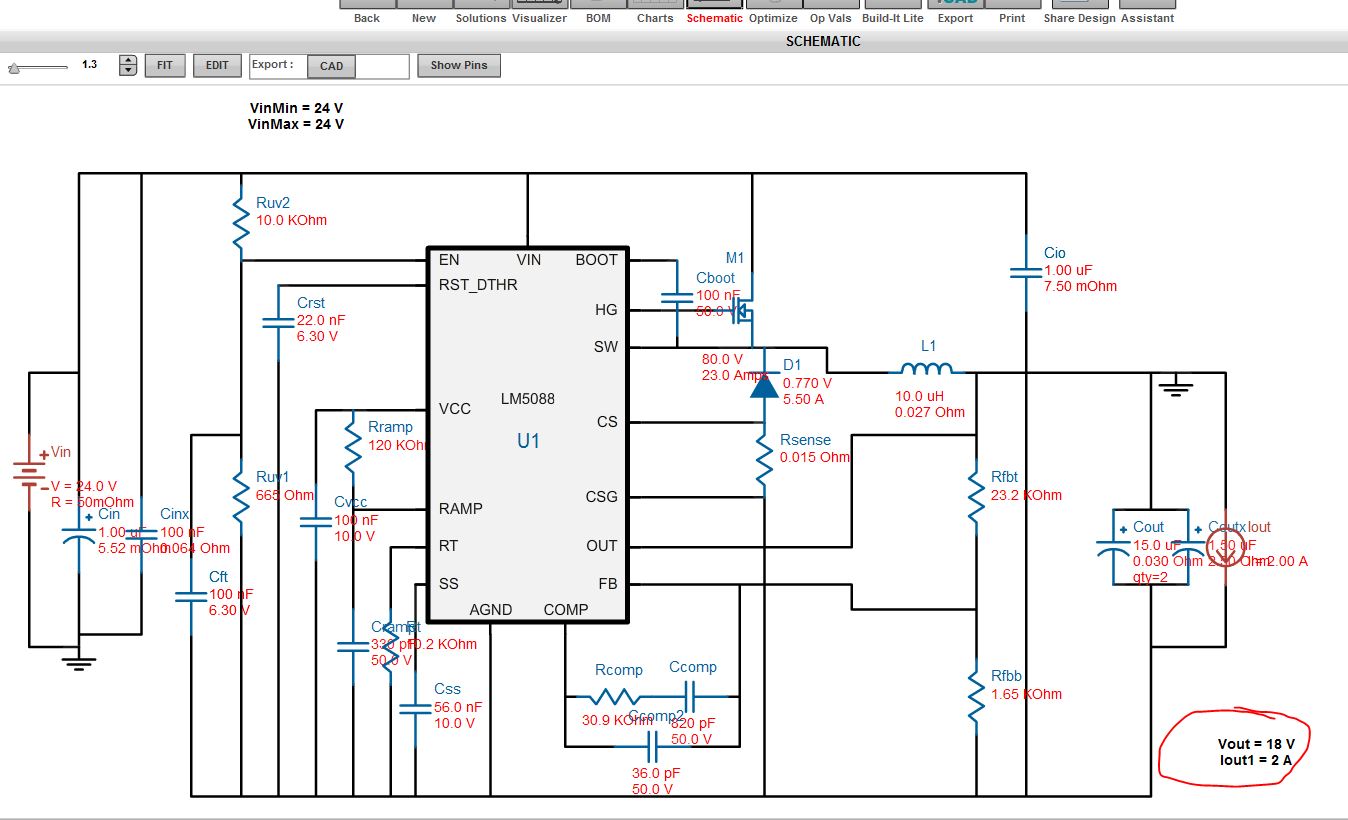Click the EDIT button

pos(217,65)
